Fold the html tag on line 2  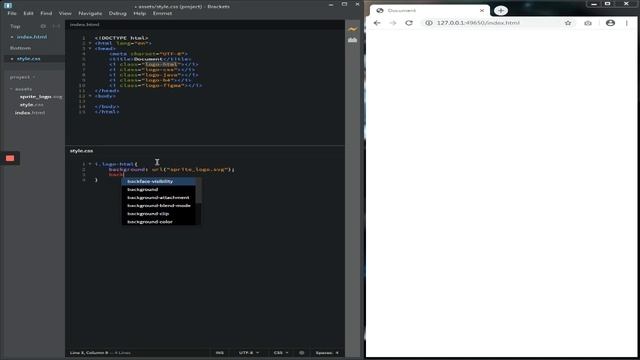pos(90,43)
